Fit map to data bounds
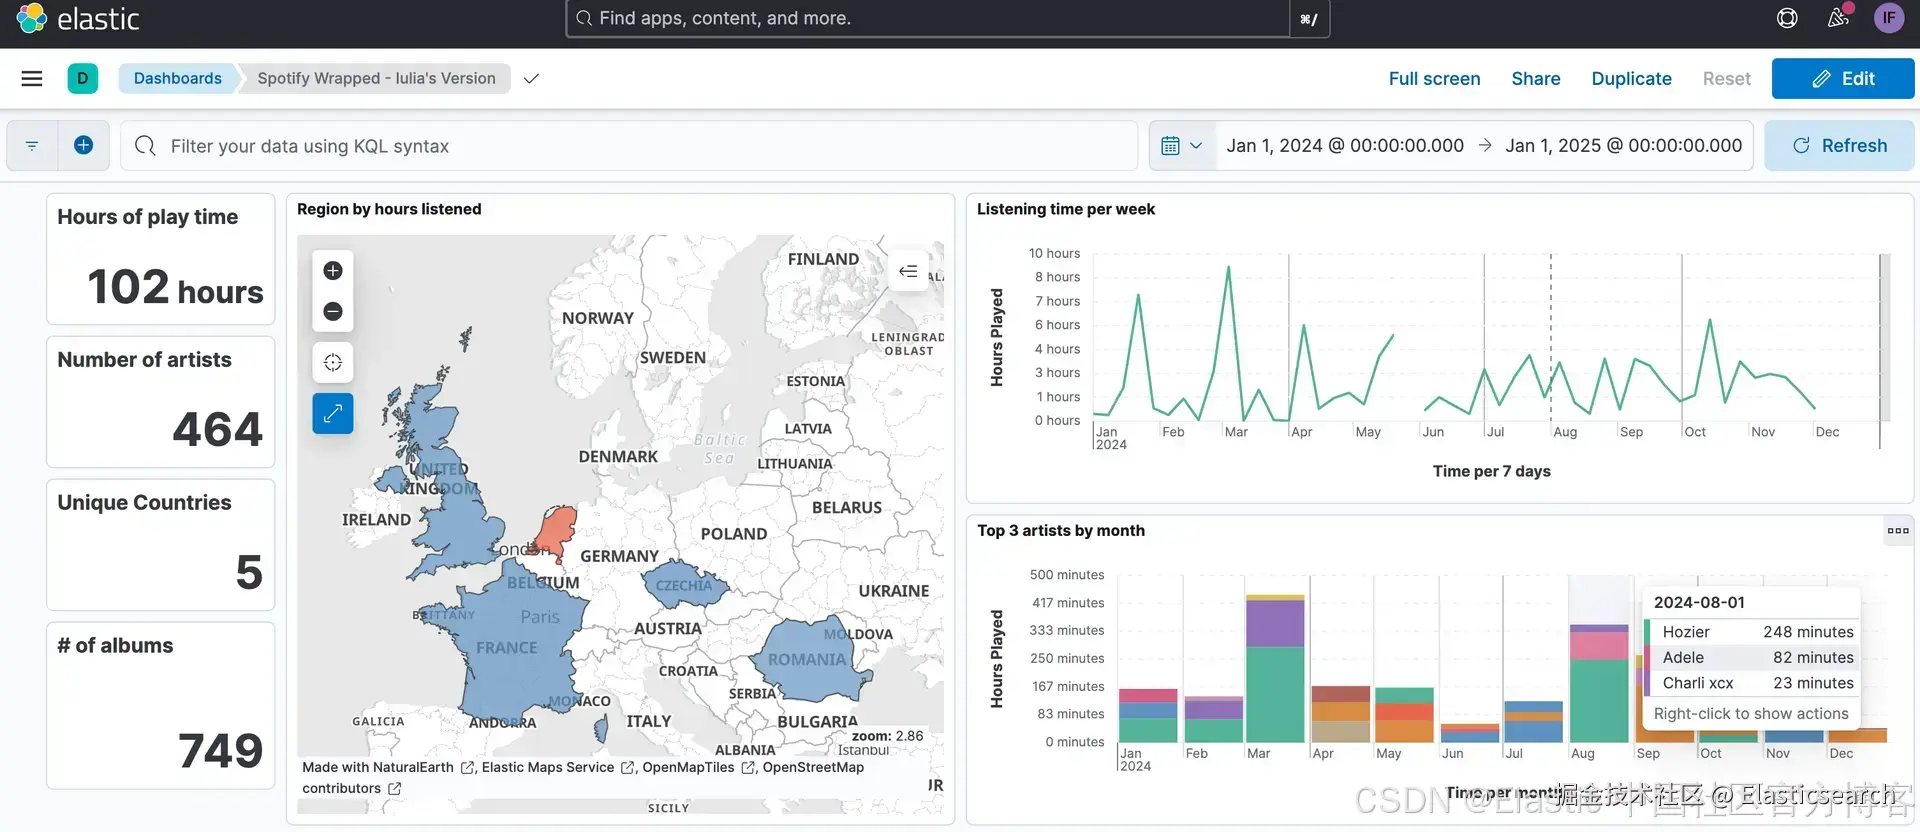Image resolution: width=1920 pixels, height=832 pixels. (333, 362)
